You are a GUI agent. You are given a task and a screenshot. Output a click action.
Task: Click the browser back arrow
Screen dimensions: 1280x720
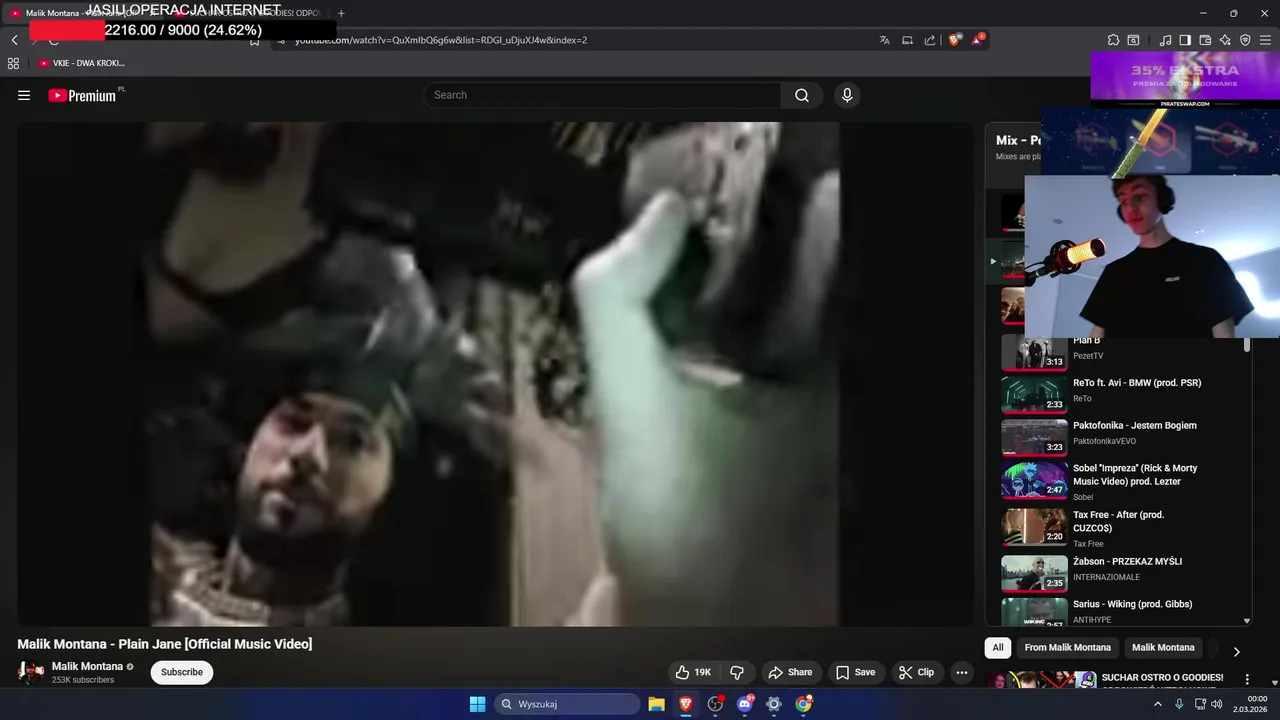tap(14, 40)
